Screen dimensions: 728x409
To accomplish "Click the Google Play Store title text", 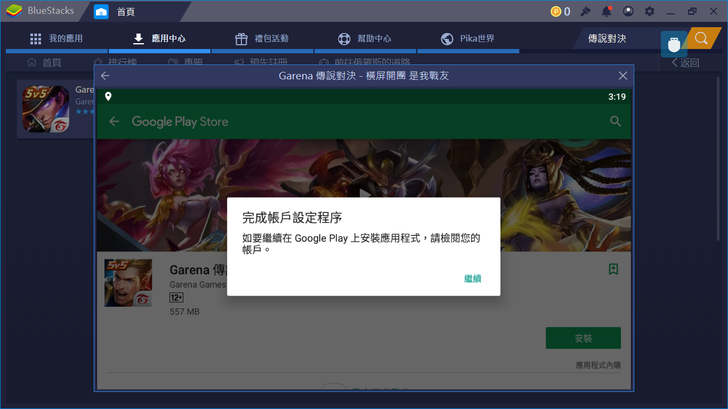I will 180,122.
